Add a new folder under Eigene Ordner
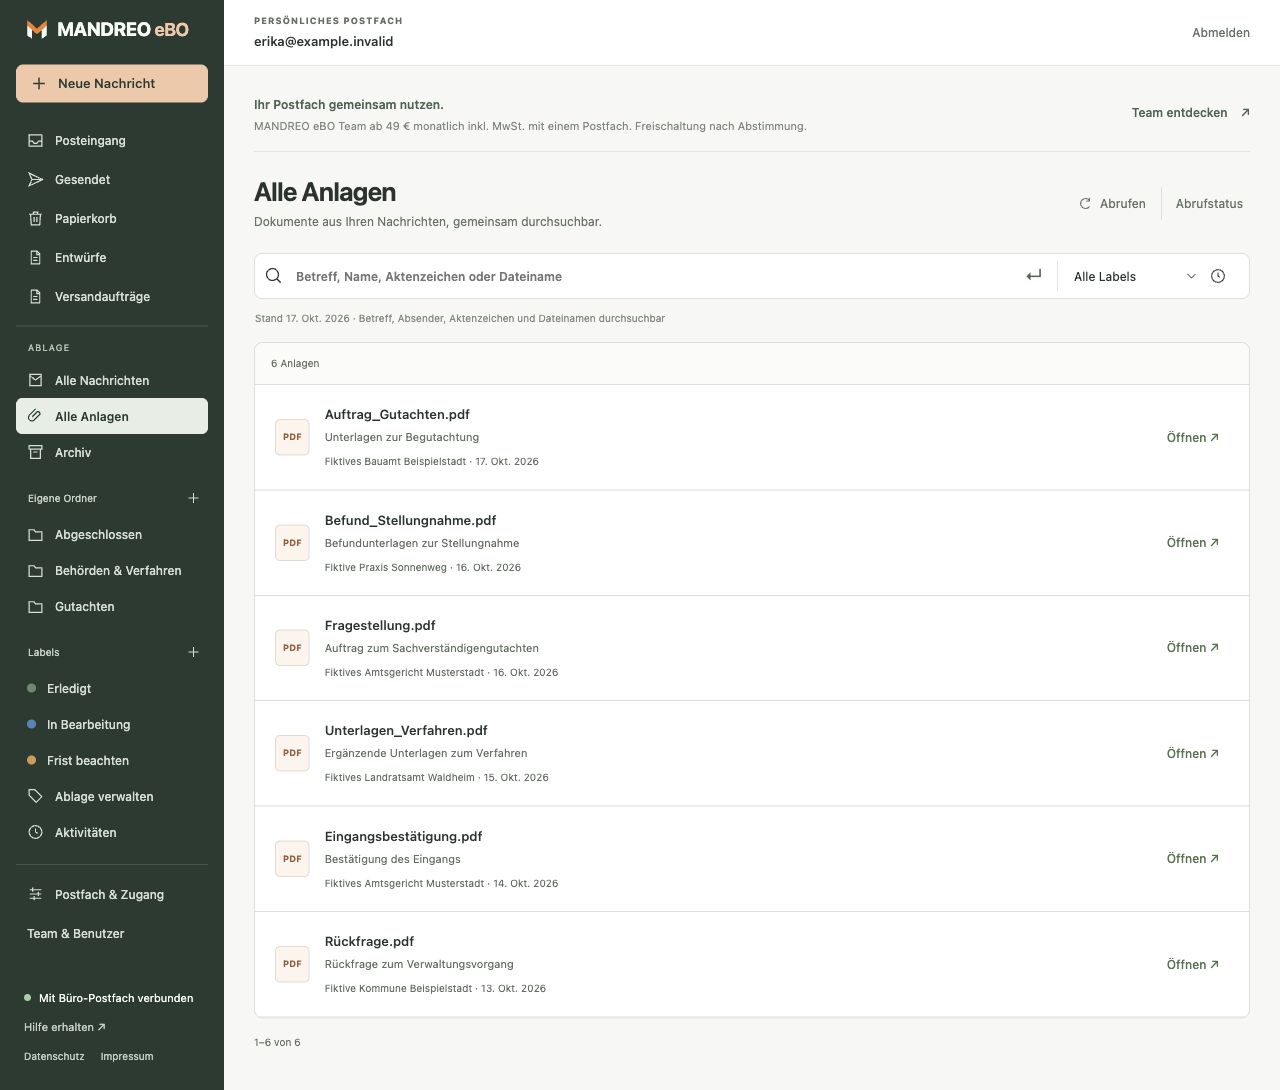Screen dimensions: 1280x1090 click(194, 498)
